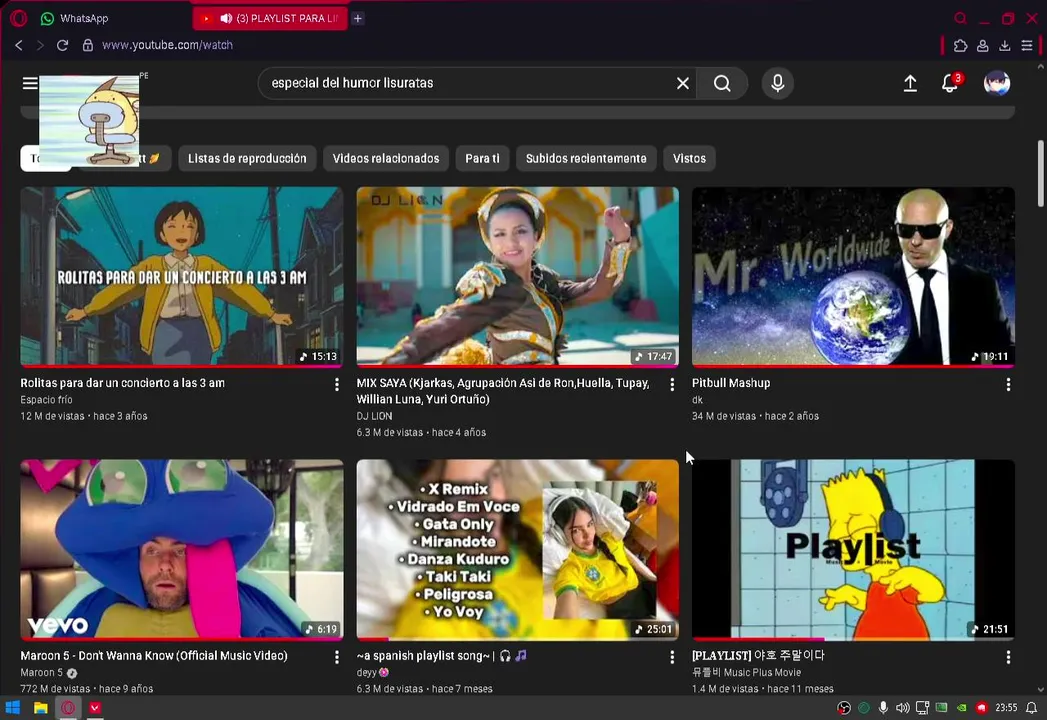
Task: Click the YouTube page vertical scrollbar thumb
Action: [x=1040, y=174]
